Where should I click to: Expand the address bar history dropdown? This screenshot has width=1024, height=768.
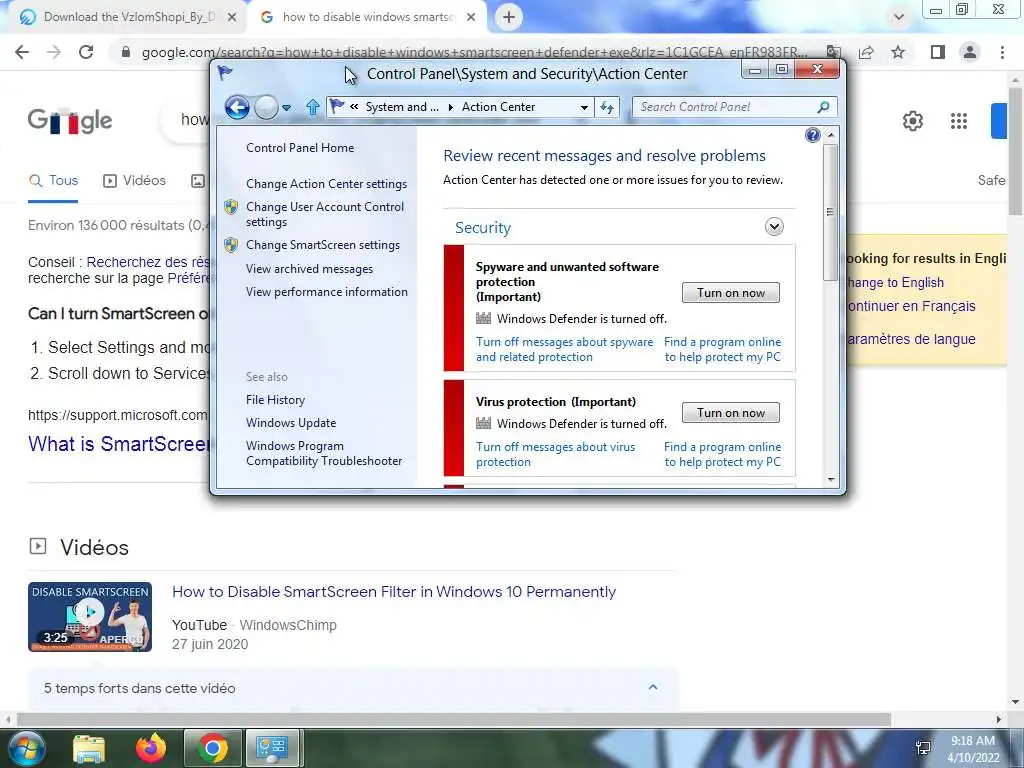584,107
